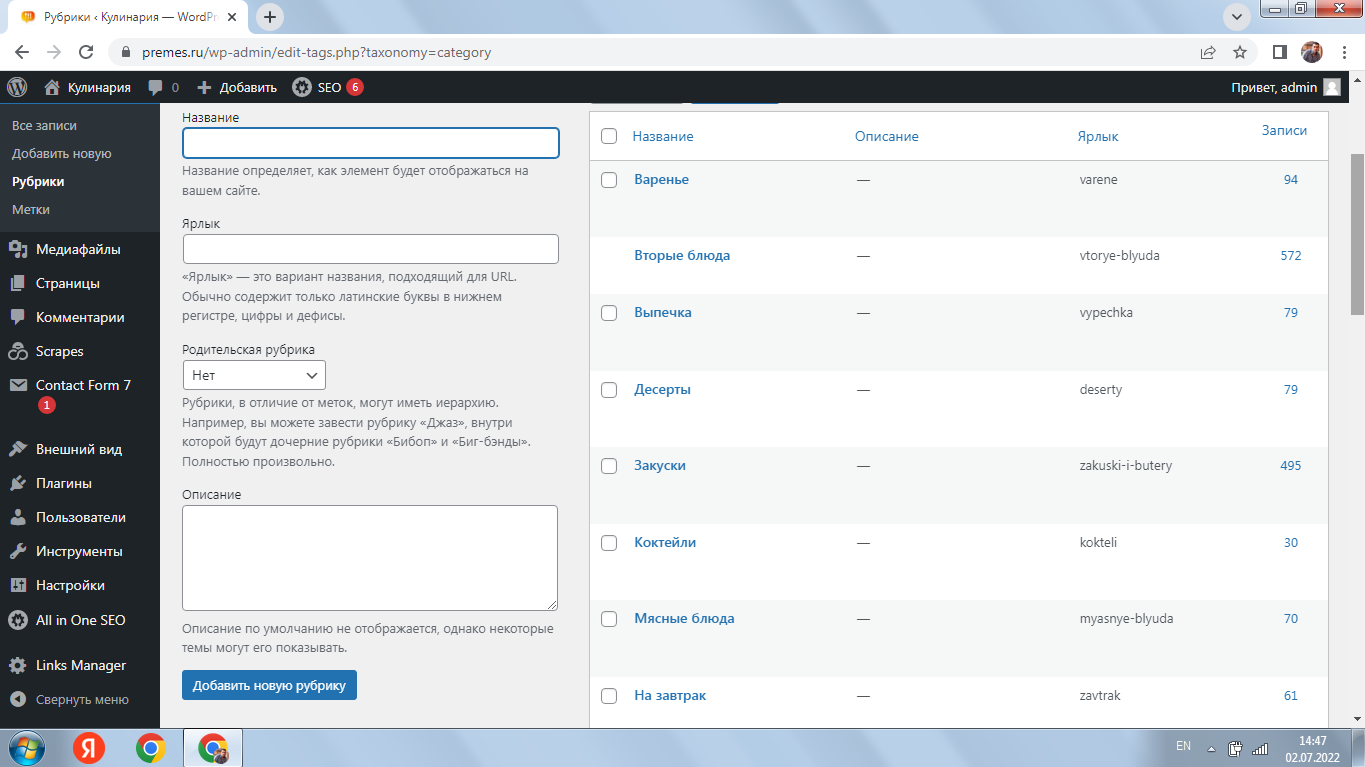Open Все записи submenu item
The width and height of the screenshot is (1365, 767).
tap(44, 125)
